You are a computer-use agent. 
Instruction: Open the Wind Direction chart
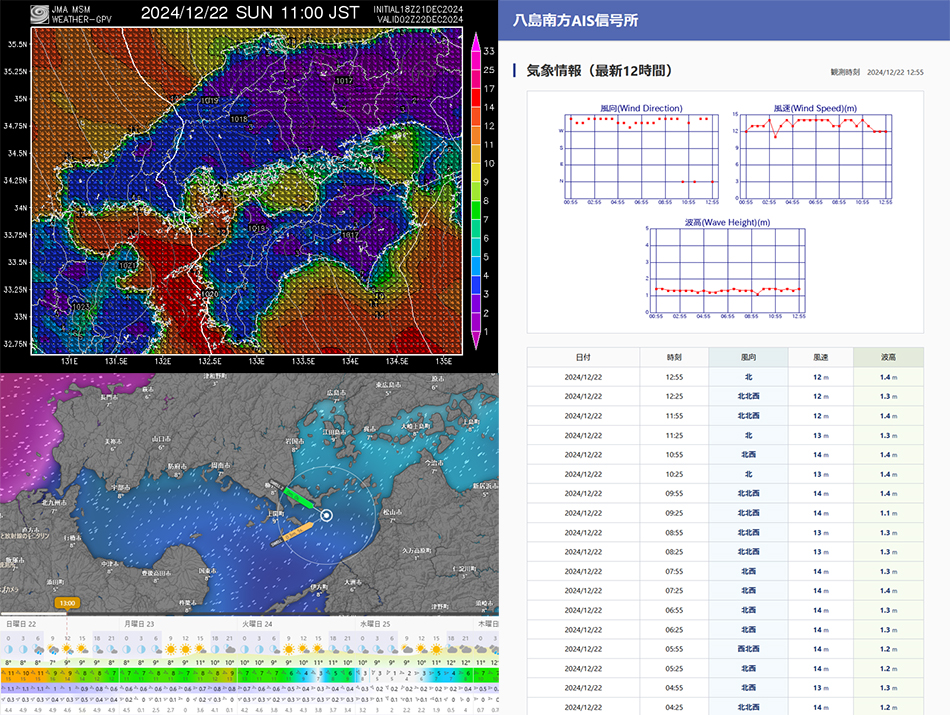pyautogui.click(x=640, y=152)
